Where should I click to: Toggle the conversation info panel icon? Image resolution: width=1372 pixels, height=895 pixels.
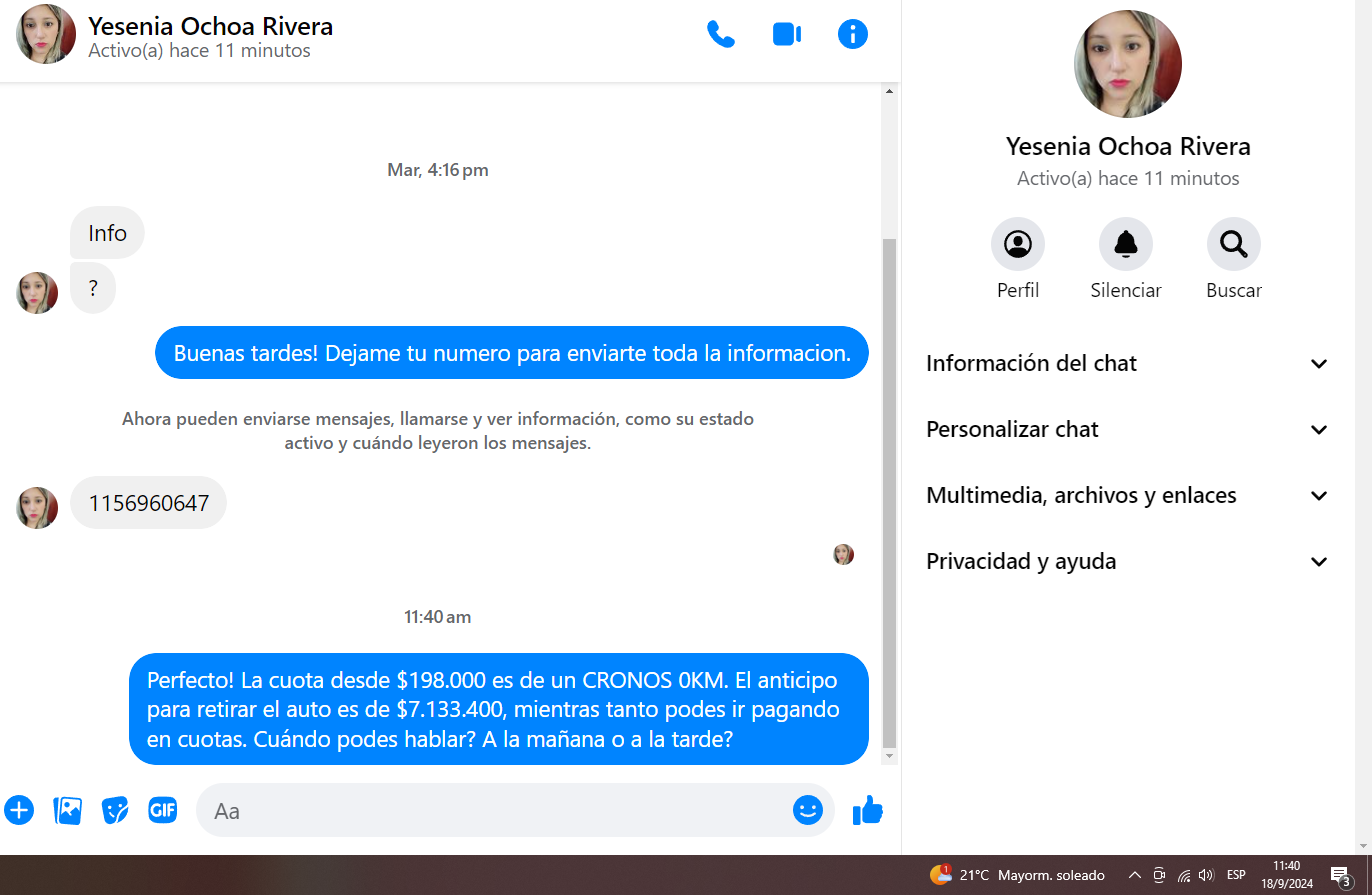tap(853, 34)
